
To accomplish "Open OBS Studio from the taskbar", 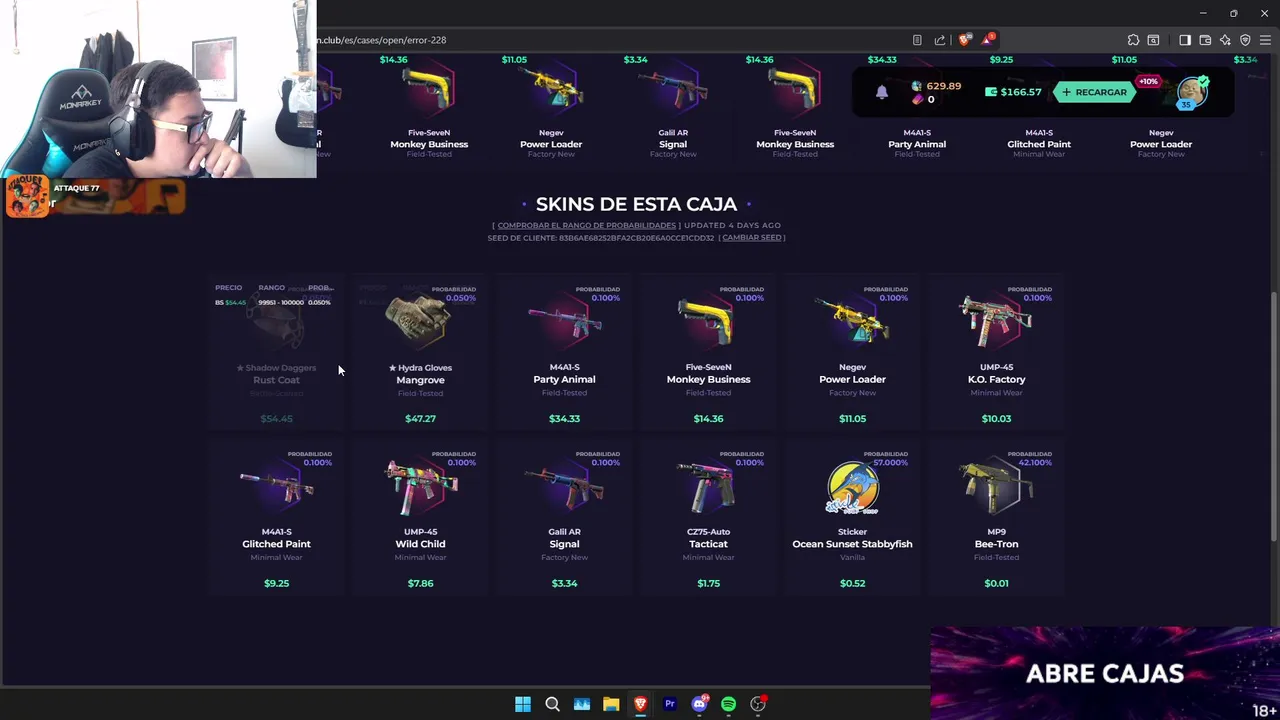I will 758,704.
